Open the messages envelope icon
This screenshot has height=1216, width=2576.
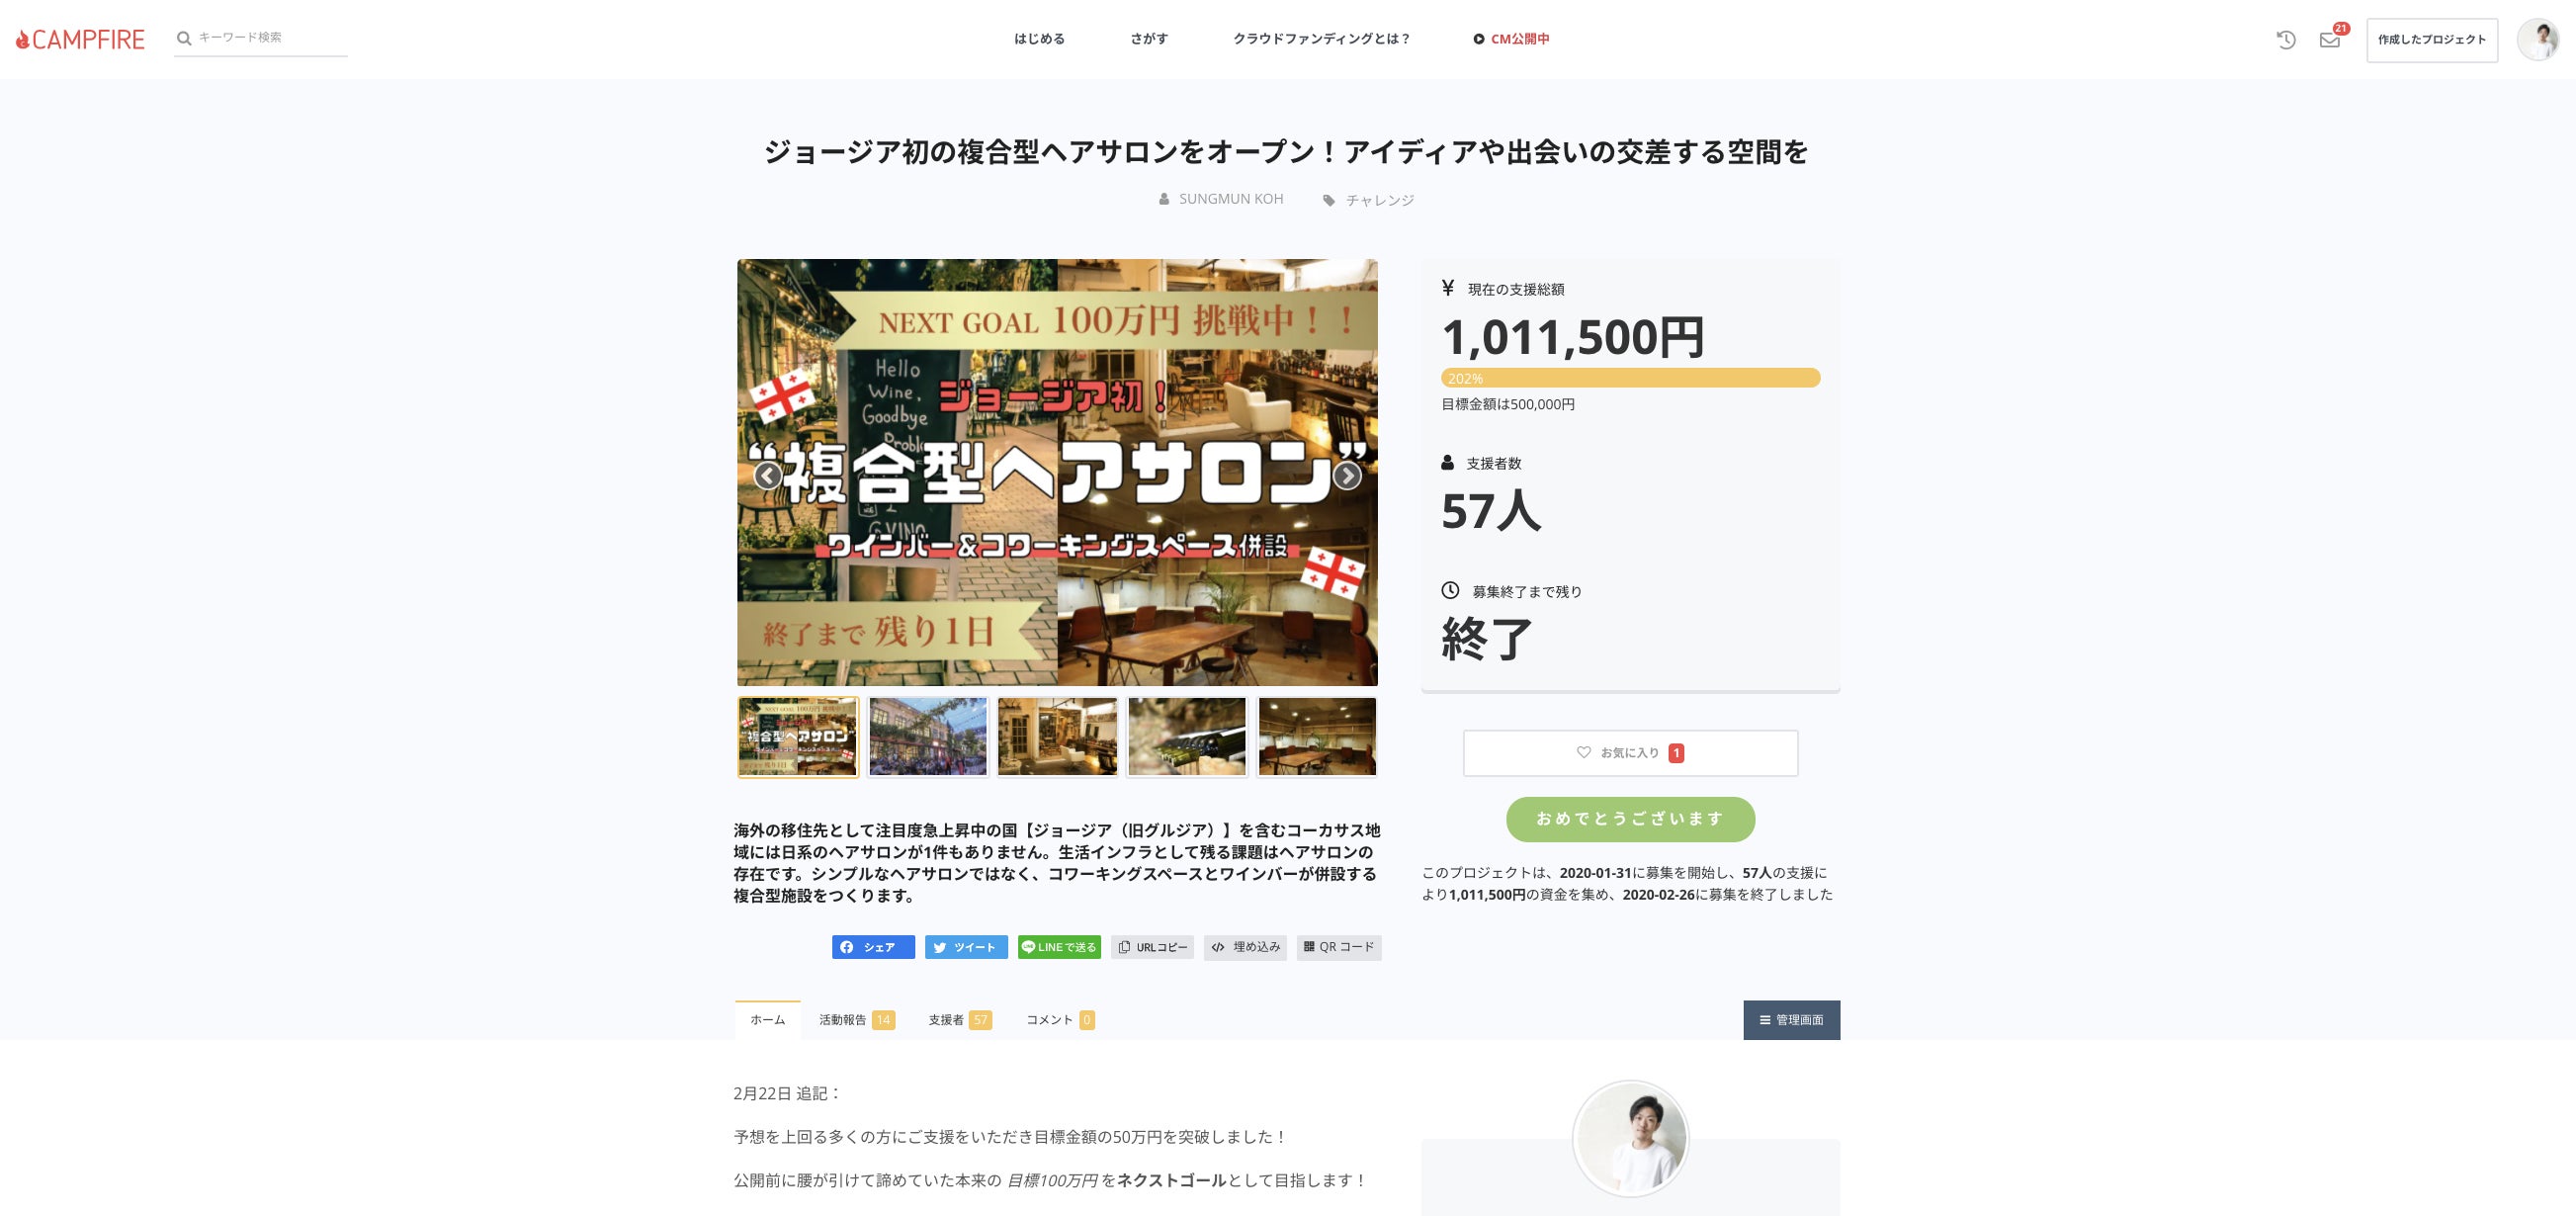[2329, 40]
